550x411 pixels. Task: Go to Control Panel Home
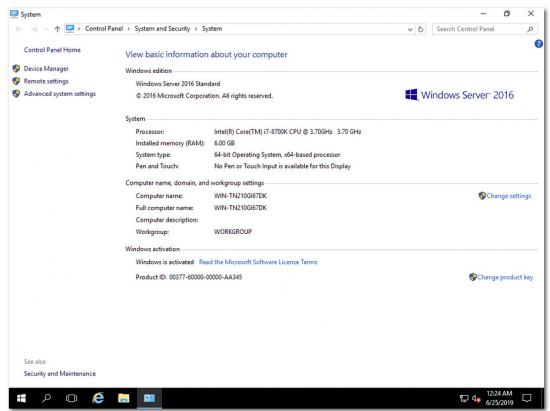tap(52, 50)
